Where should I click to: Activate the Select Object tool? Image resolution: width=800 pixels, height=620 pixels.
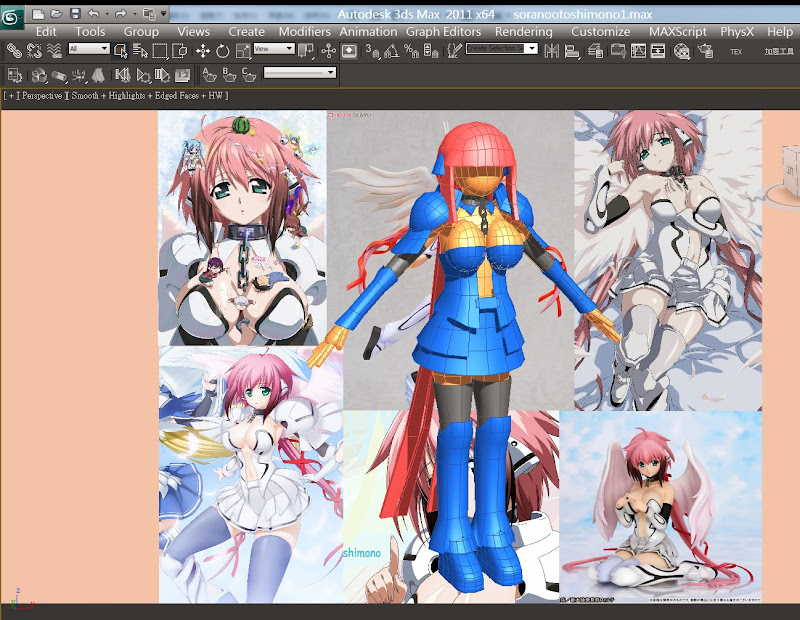click(x=120, y=51)
